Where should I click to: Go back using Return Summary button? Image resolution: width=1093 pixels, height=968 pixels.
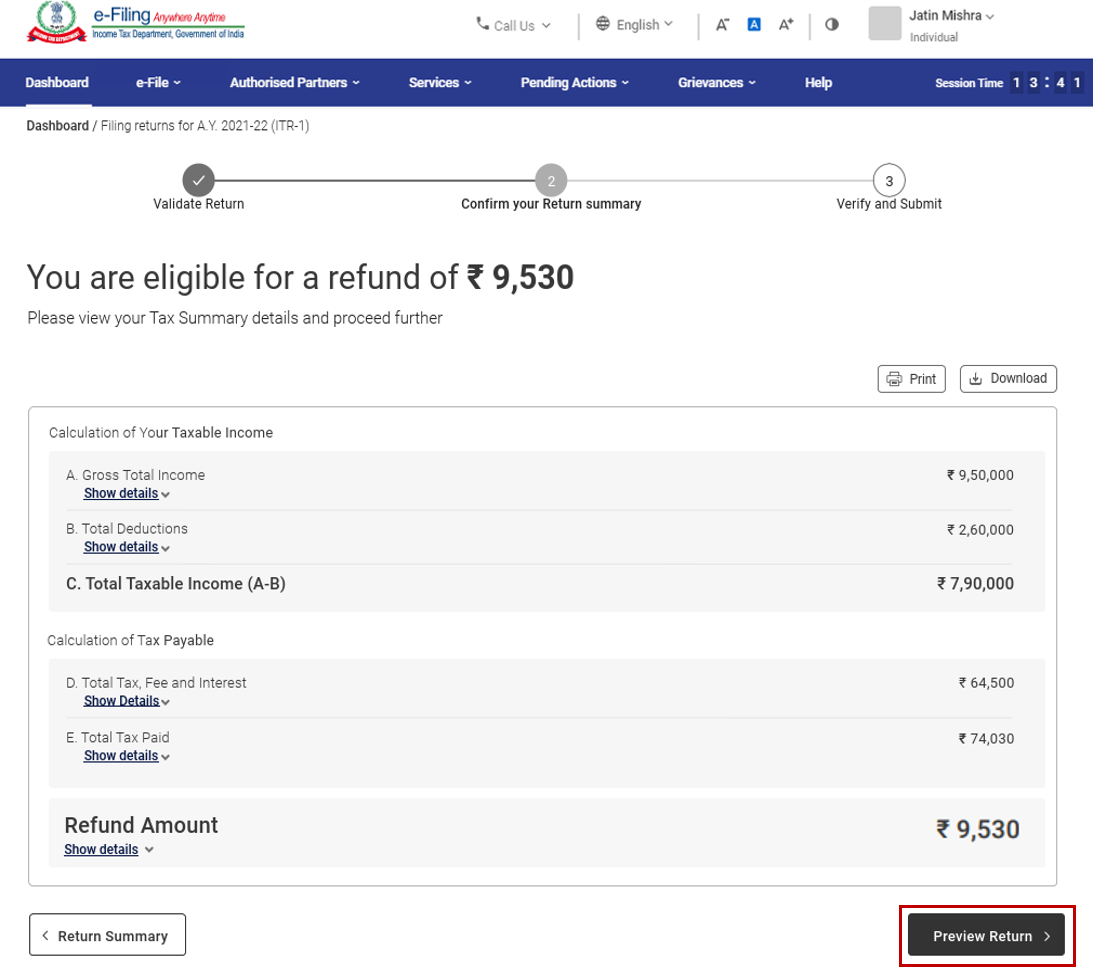(107, 935)
